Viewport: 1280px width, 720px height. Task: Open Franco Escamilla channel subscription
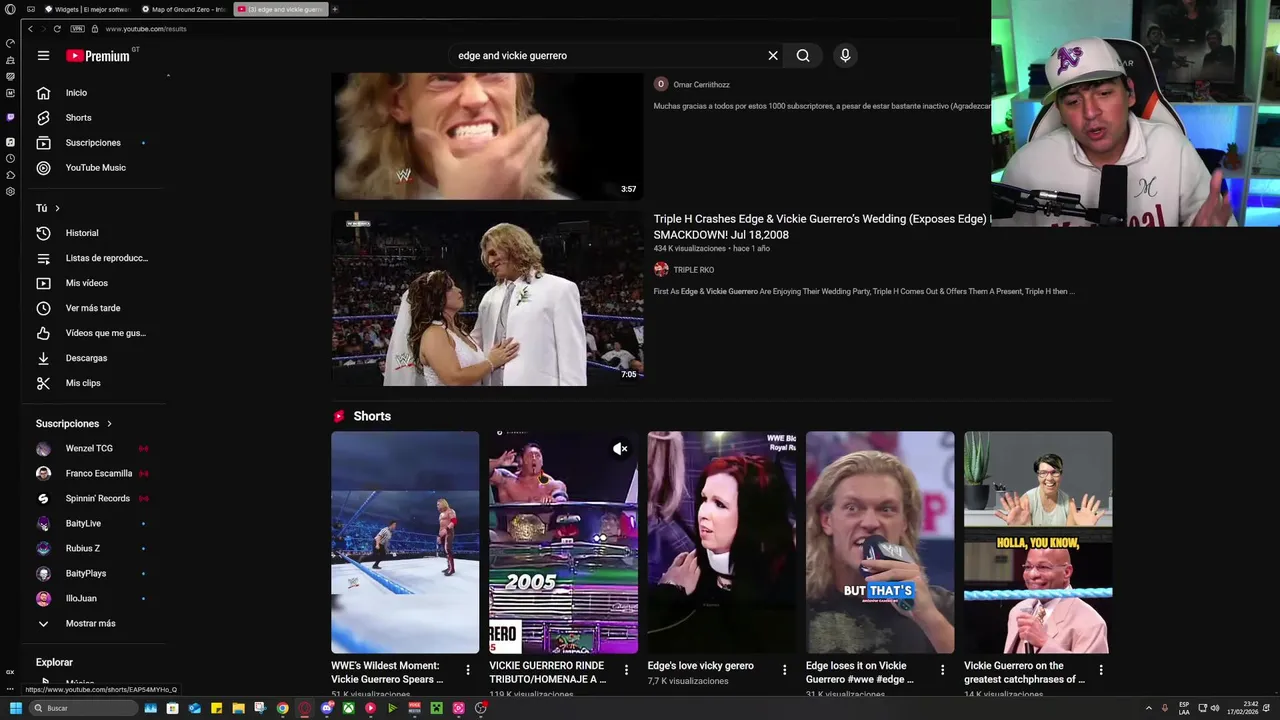pos(95,474)
